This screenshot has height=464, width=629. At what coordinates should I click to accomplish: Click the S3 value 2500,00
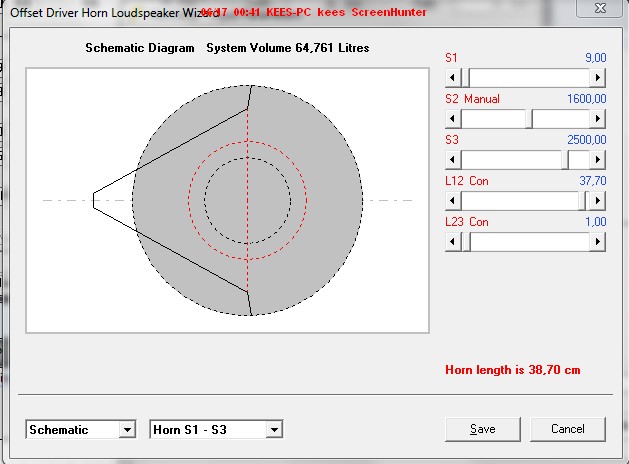(586, 140)
